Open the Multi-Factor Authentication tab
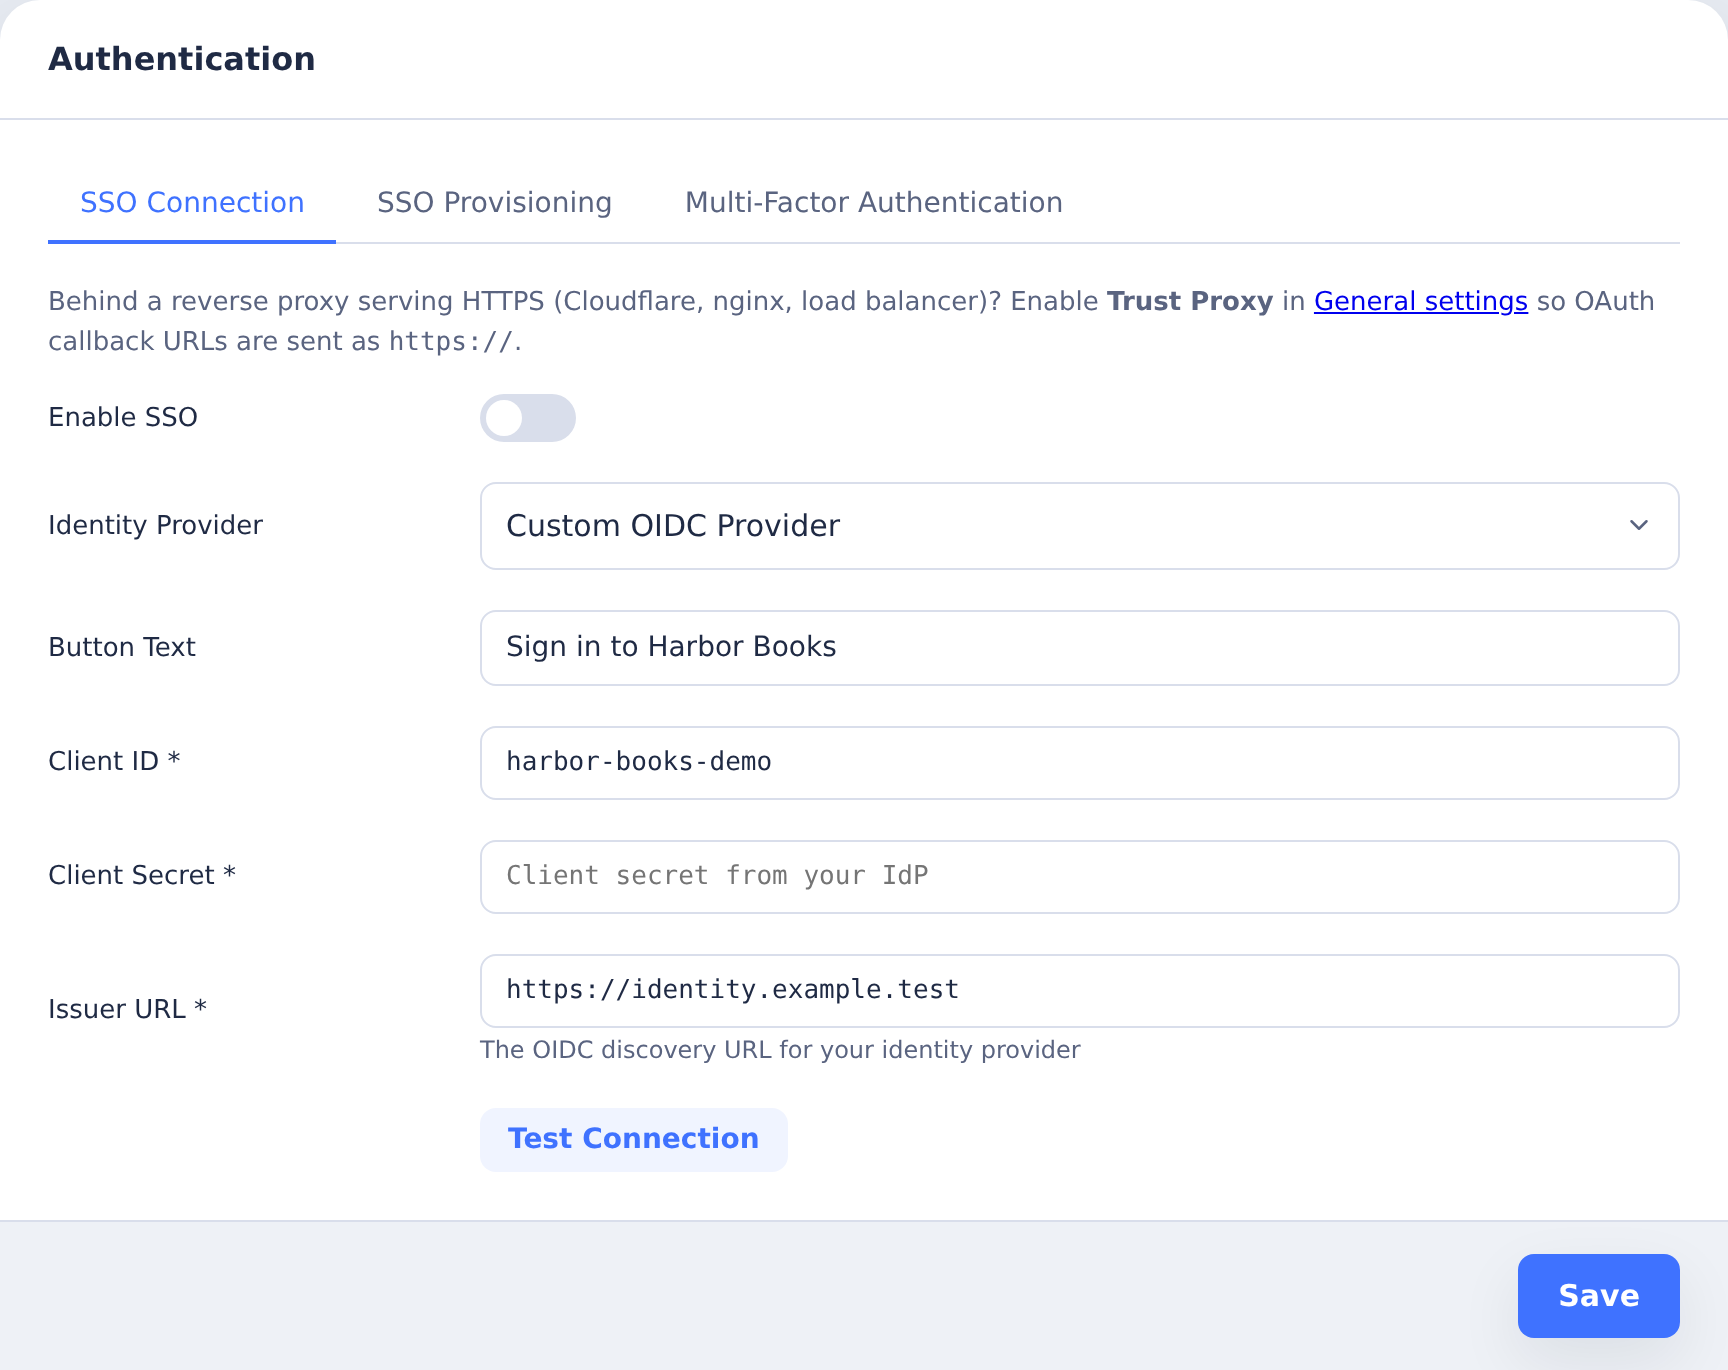The height and width of the screenshot is (1370, 1728). [x=873, y=202]
